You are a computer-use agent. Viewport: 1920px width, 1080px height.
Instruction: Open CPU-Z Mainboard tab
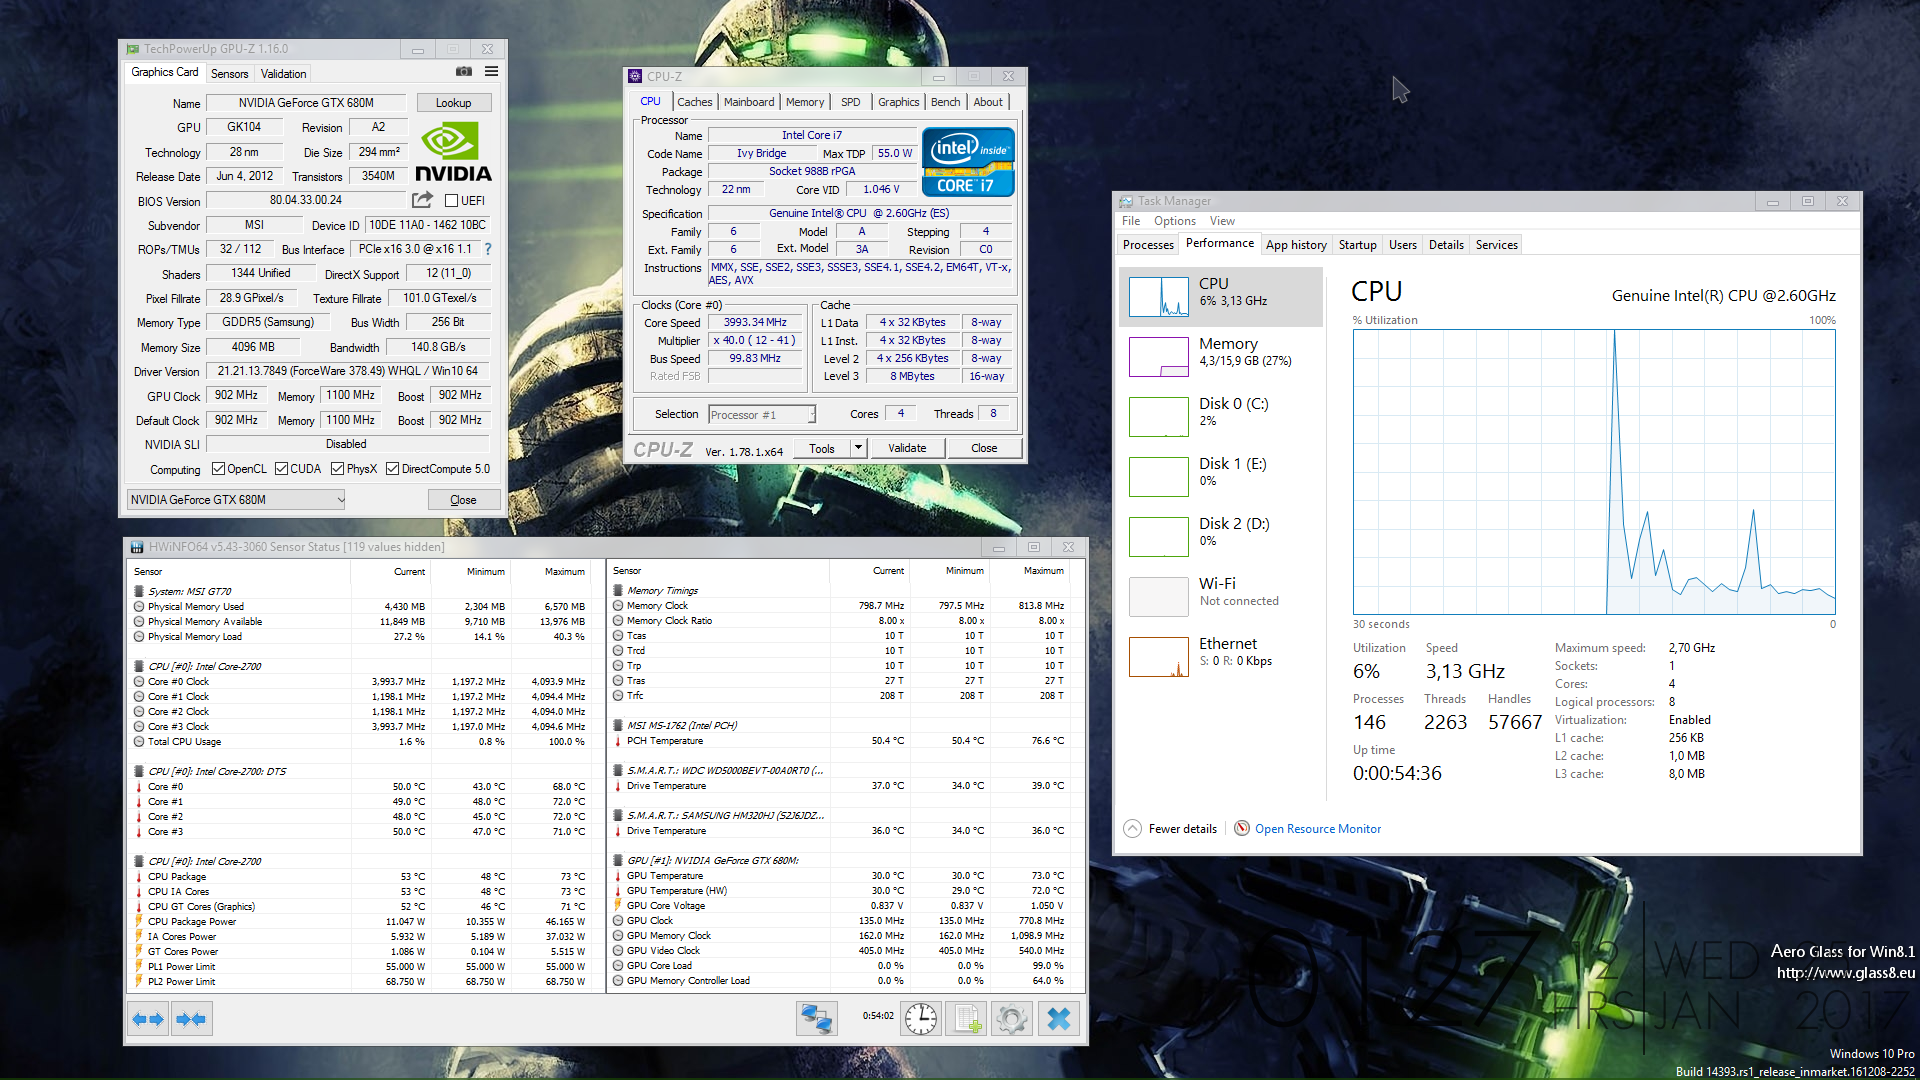point(749,102)
